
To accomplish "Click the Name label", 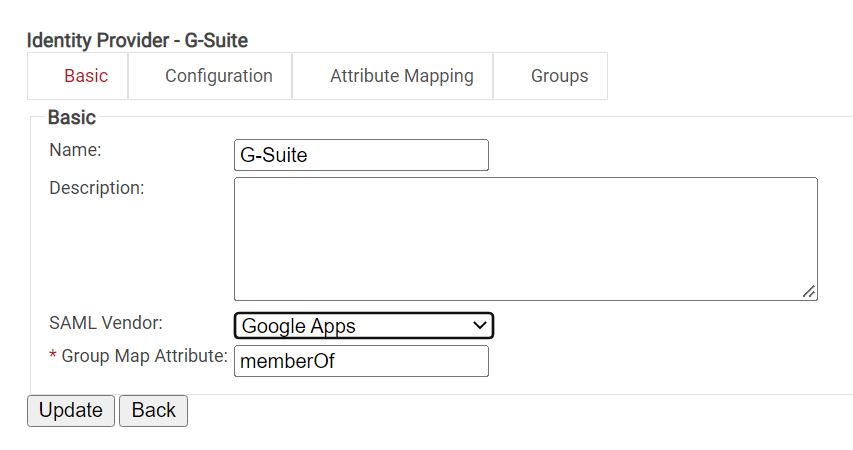I will 75,150.
